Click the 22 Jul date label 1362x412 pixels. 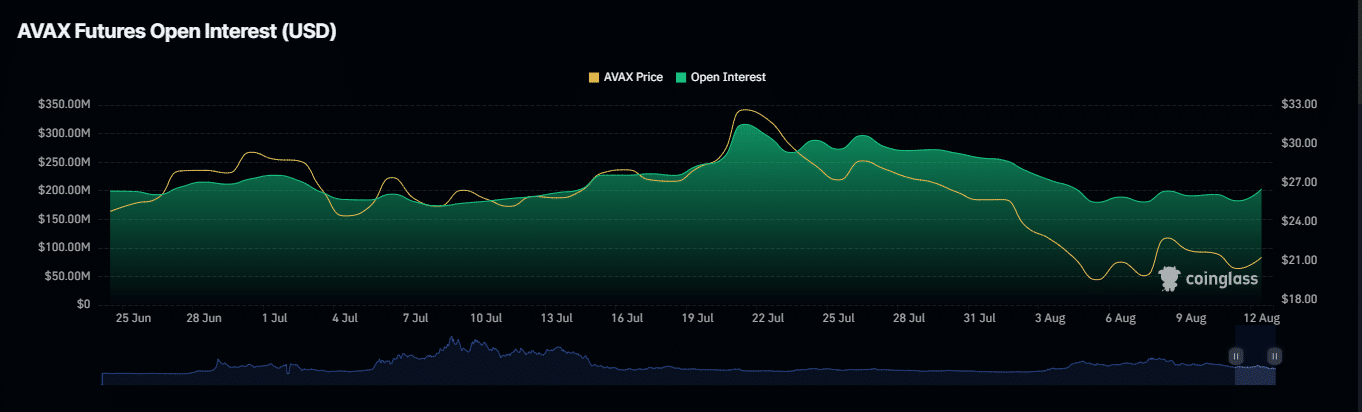768,318
